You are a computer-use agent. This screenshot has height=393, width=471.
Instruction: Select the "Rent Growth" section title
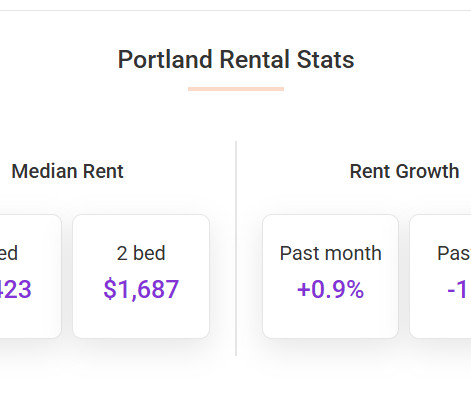(404, 171)
